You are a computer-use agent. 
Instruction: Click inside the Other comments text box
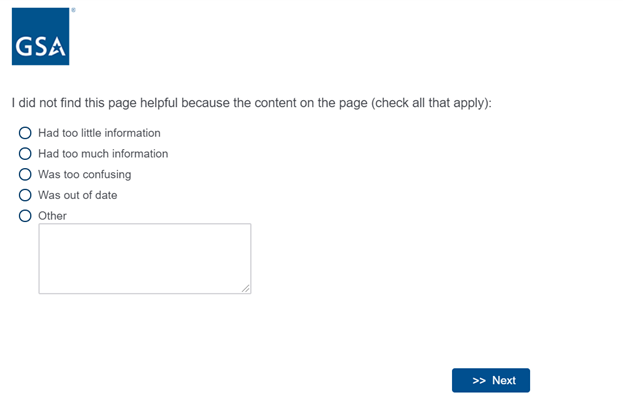coord(144,258)
